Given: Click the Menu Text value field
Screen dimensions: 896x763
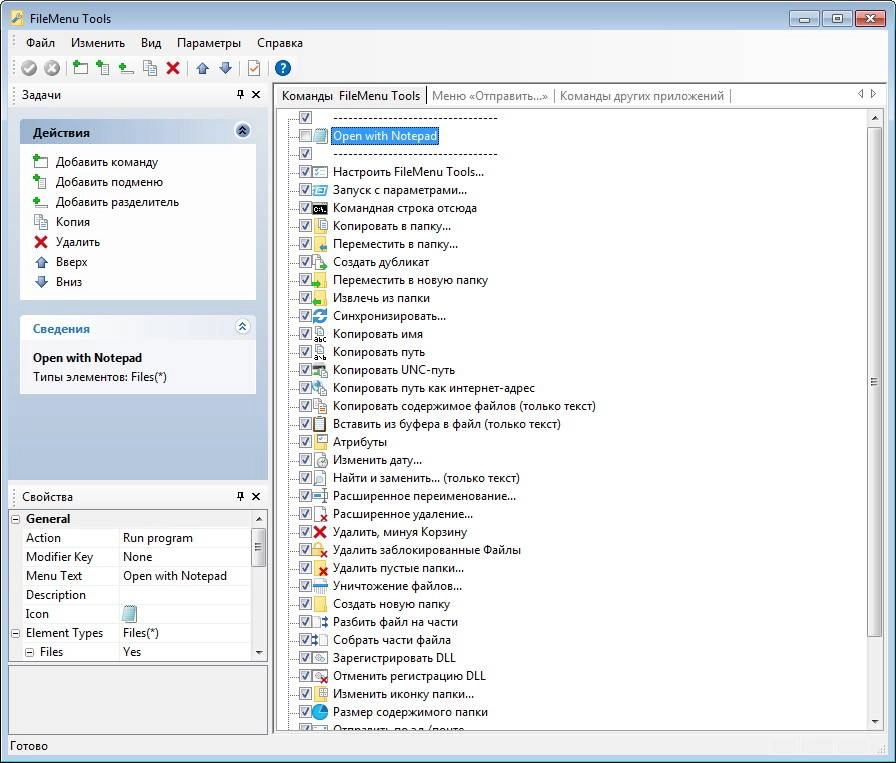Looking at the screenshot, I should pyautogui.click(x=185, y=576).
